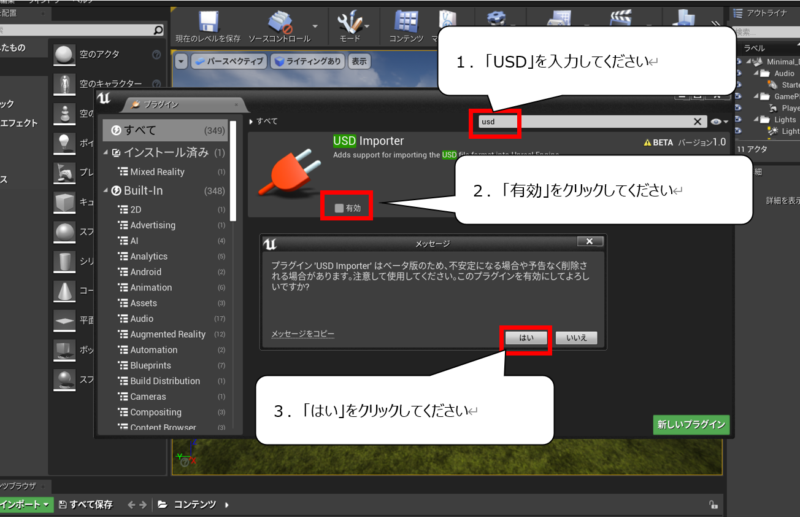Select the Sphere shape icon
800x517 pixels.
pos(64,232)
